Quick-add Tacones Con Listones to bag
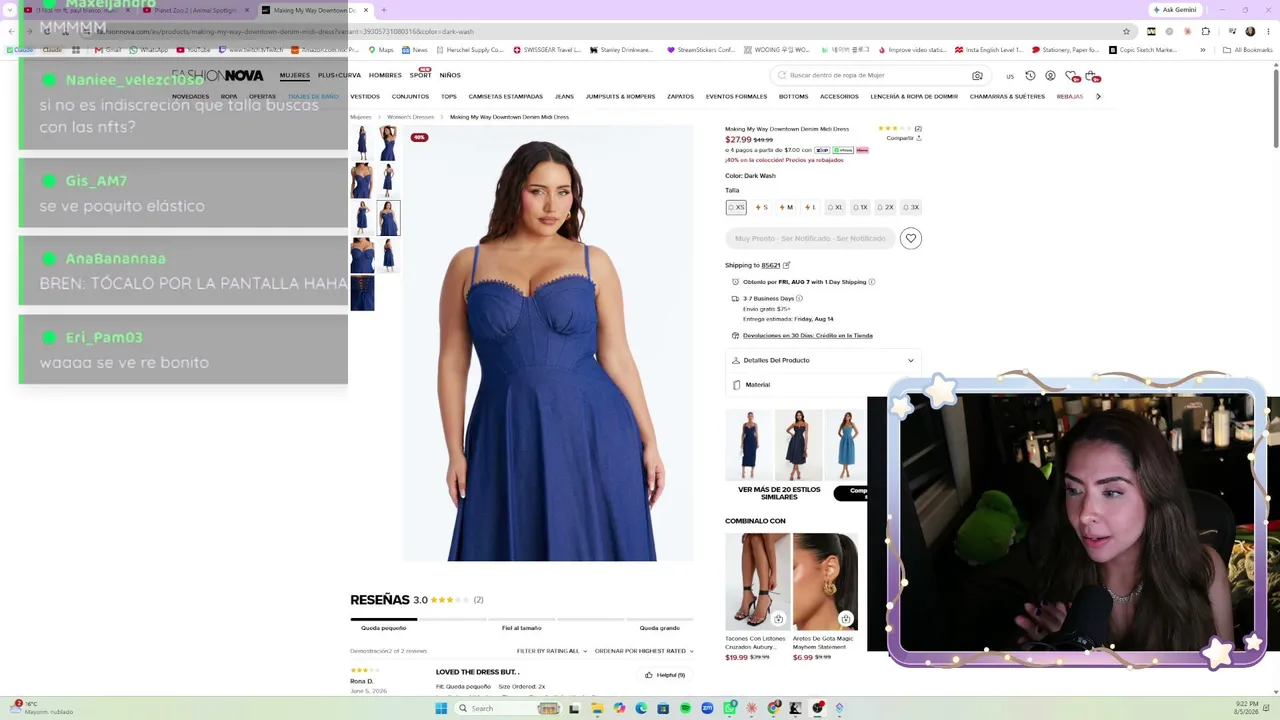This screenshot has width=1280, height=720. [x=778, y=619]
